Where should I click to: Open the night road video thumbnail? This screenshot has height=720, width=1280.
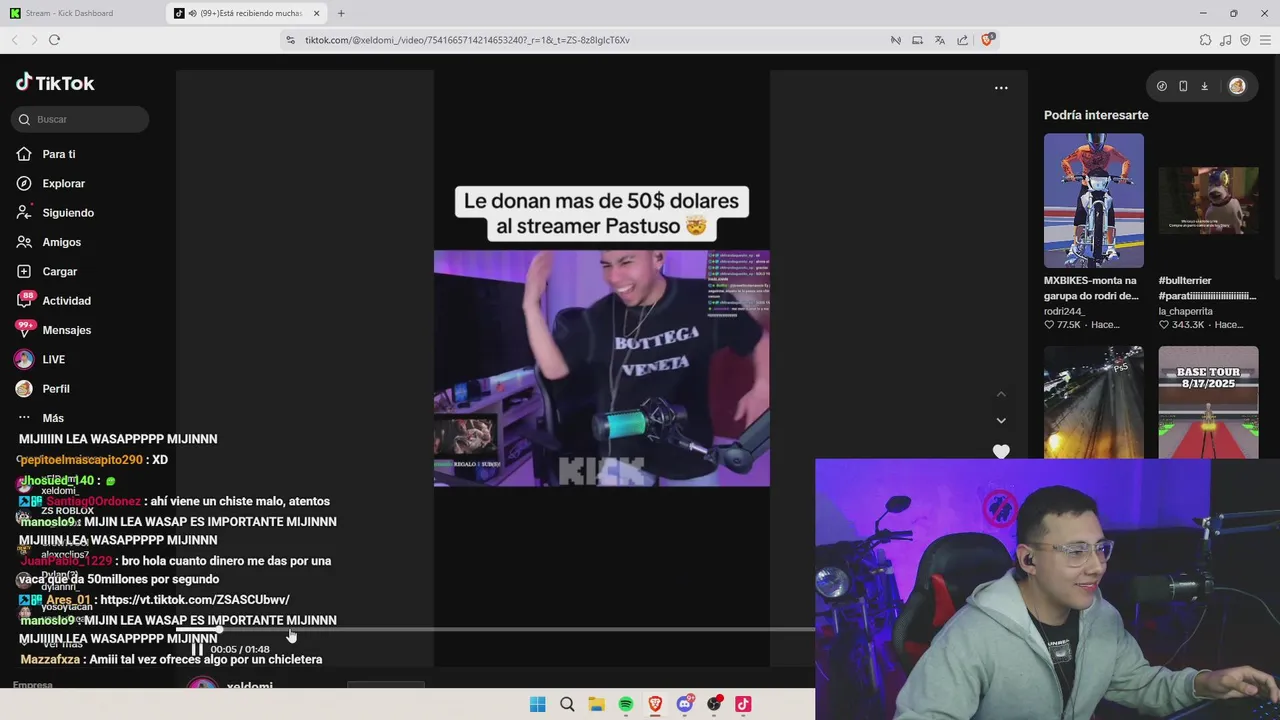pos(1093,402)
